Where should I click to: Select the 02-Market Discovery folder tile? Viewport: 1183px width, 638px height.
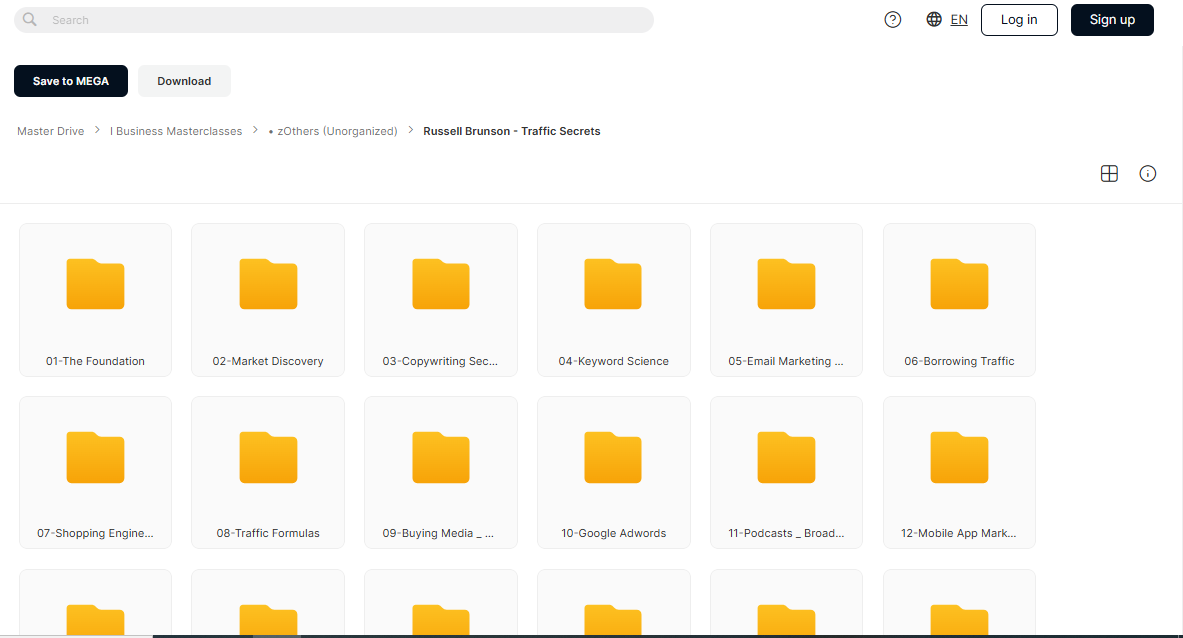point(268,299)
